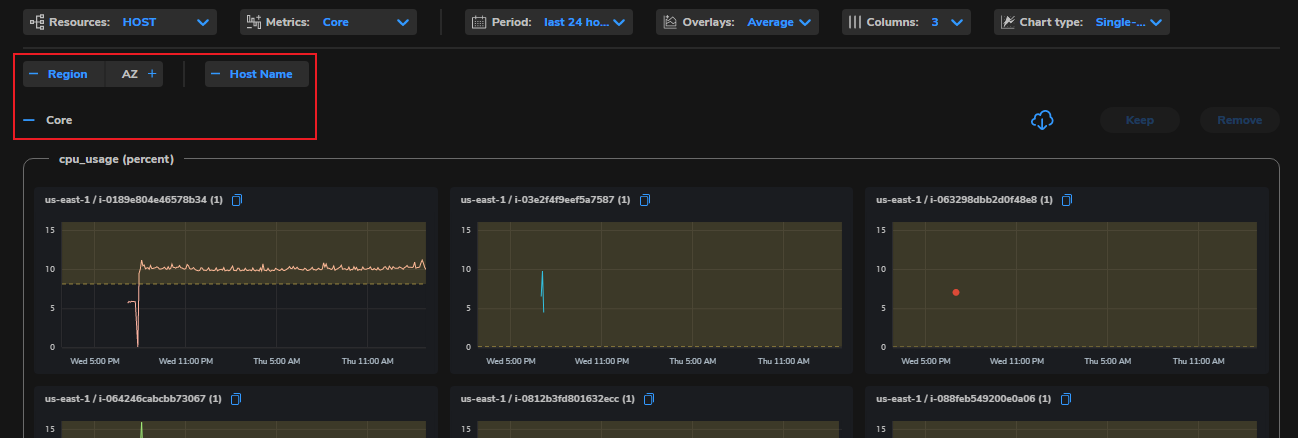Copy chart i-0189e804e46578b34 via its copy icon
Image resolution: width=1298 pixels, height=438 pixels.
(237, 200)
